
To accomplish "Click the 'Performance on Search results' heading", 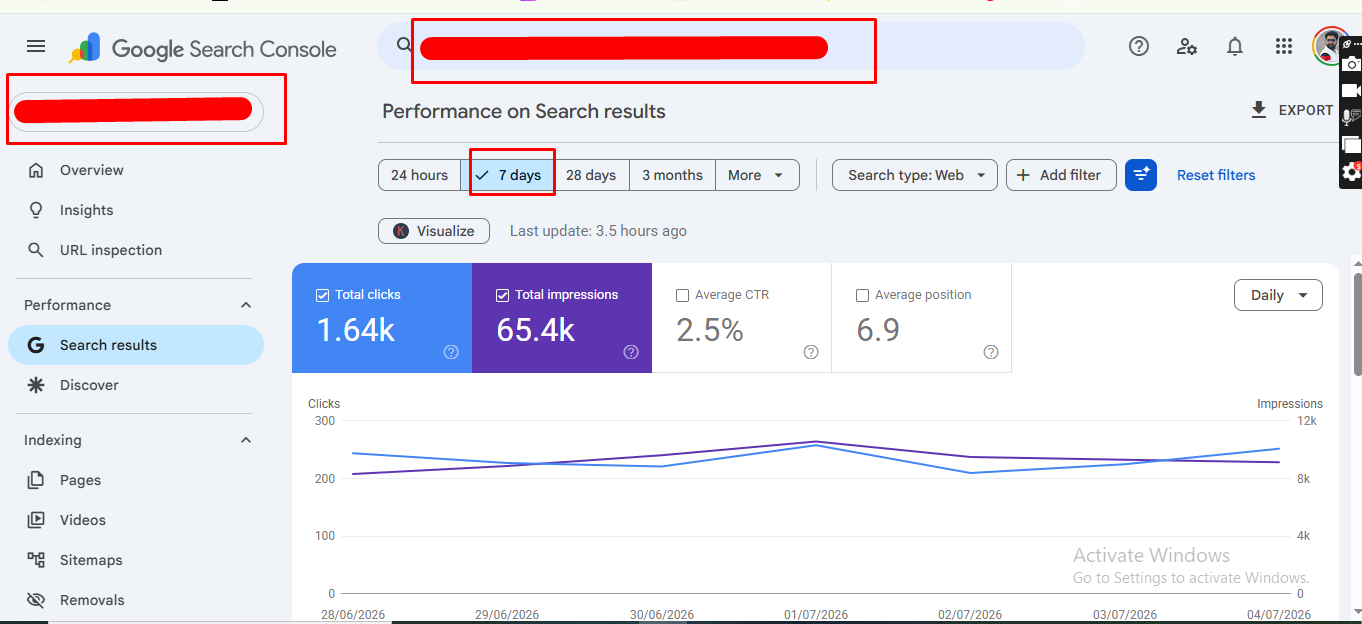I will (524, 111).
